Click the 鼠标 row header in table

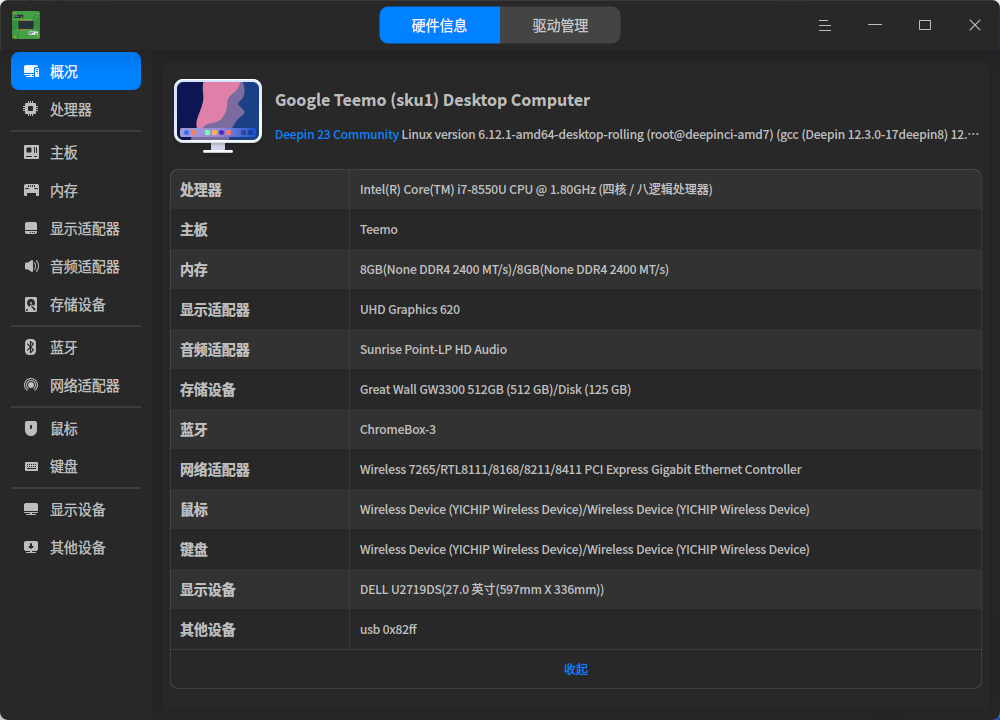click(194, 510)
